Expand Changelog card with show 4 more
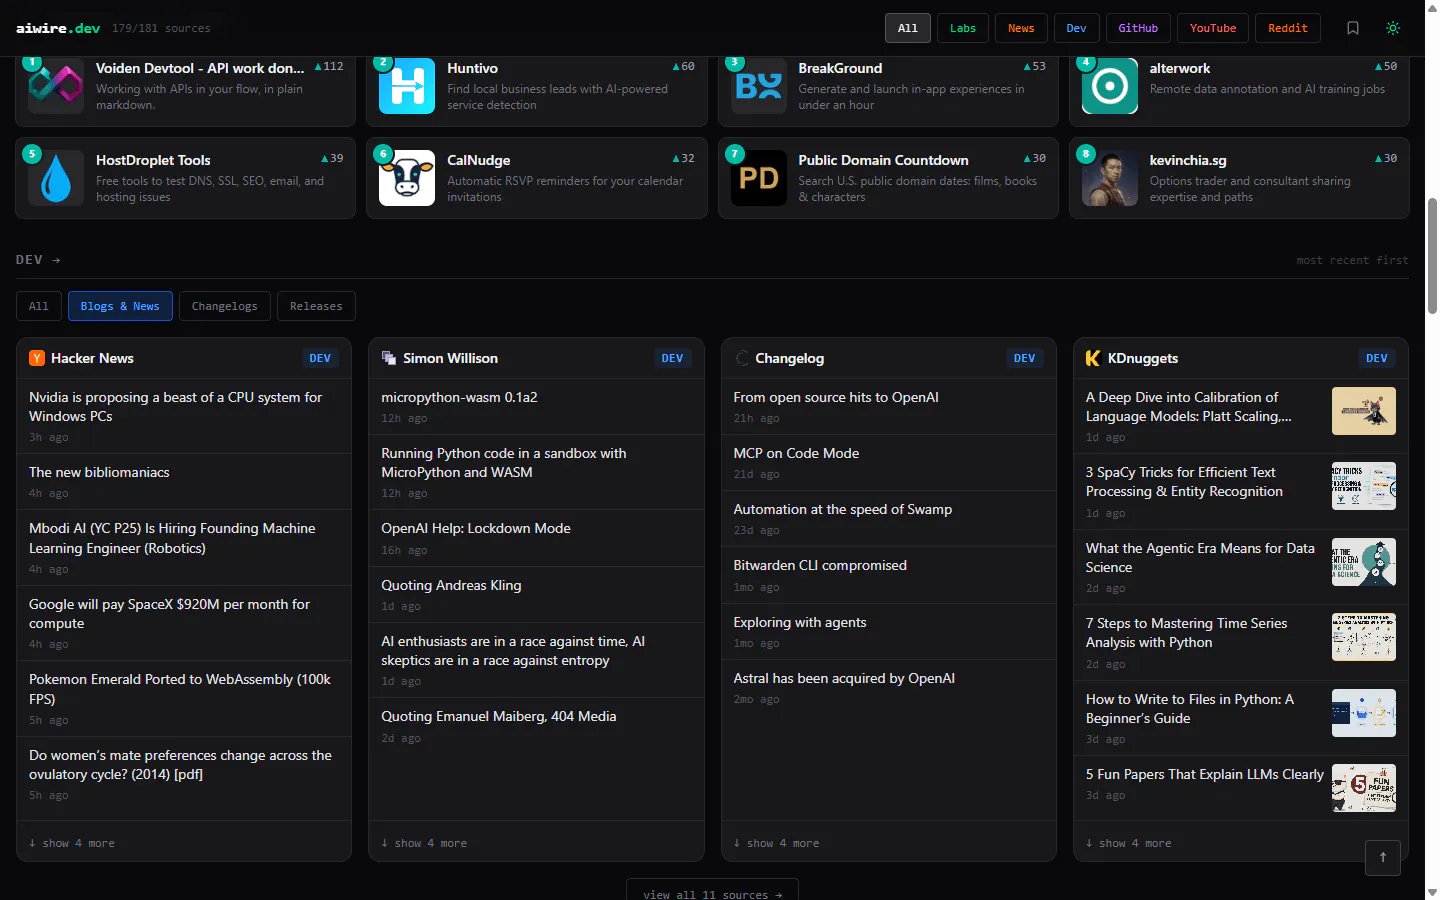 [x=776, y=843]
